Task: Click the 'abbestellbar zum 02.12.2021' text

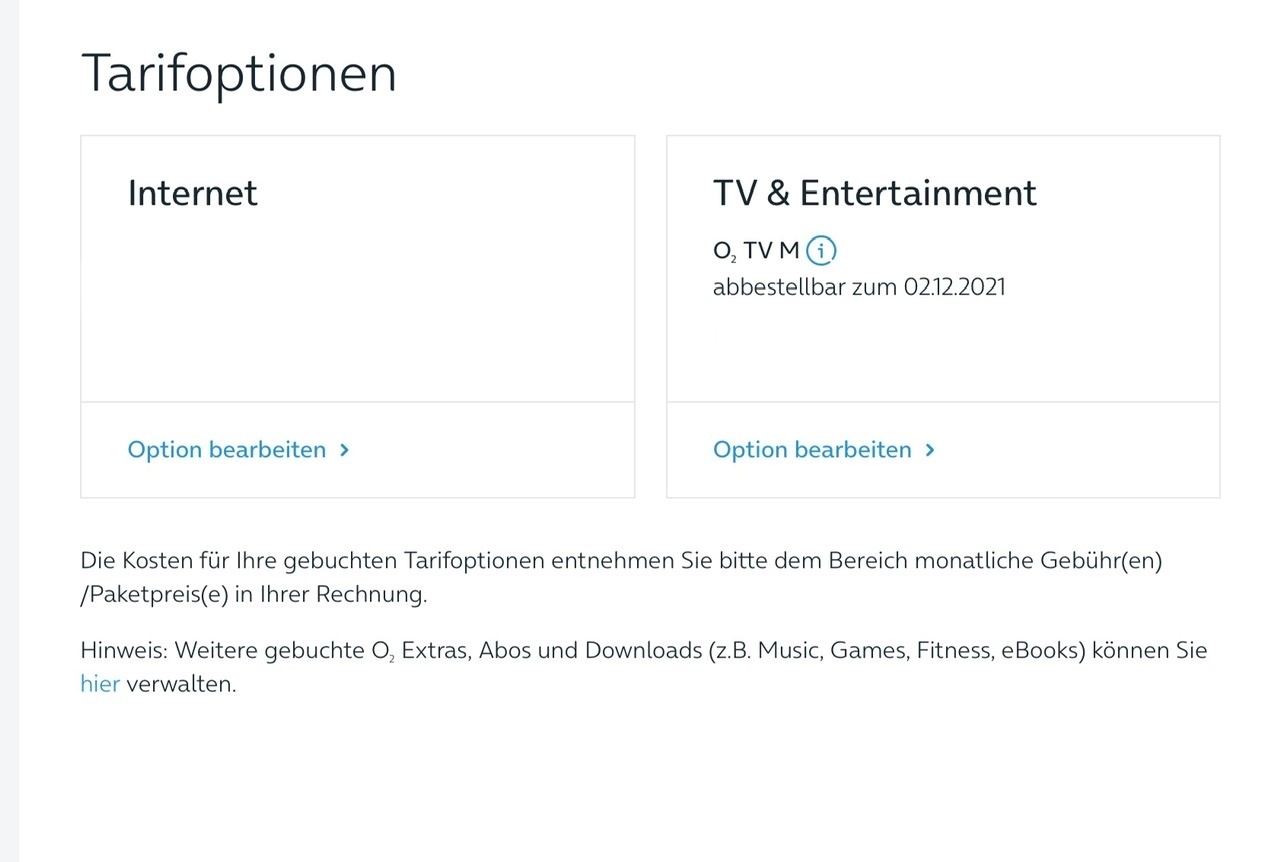Action: 859,287
